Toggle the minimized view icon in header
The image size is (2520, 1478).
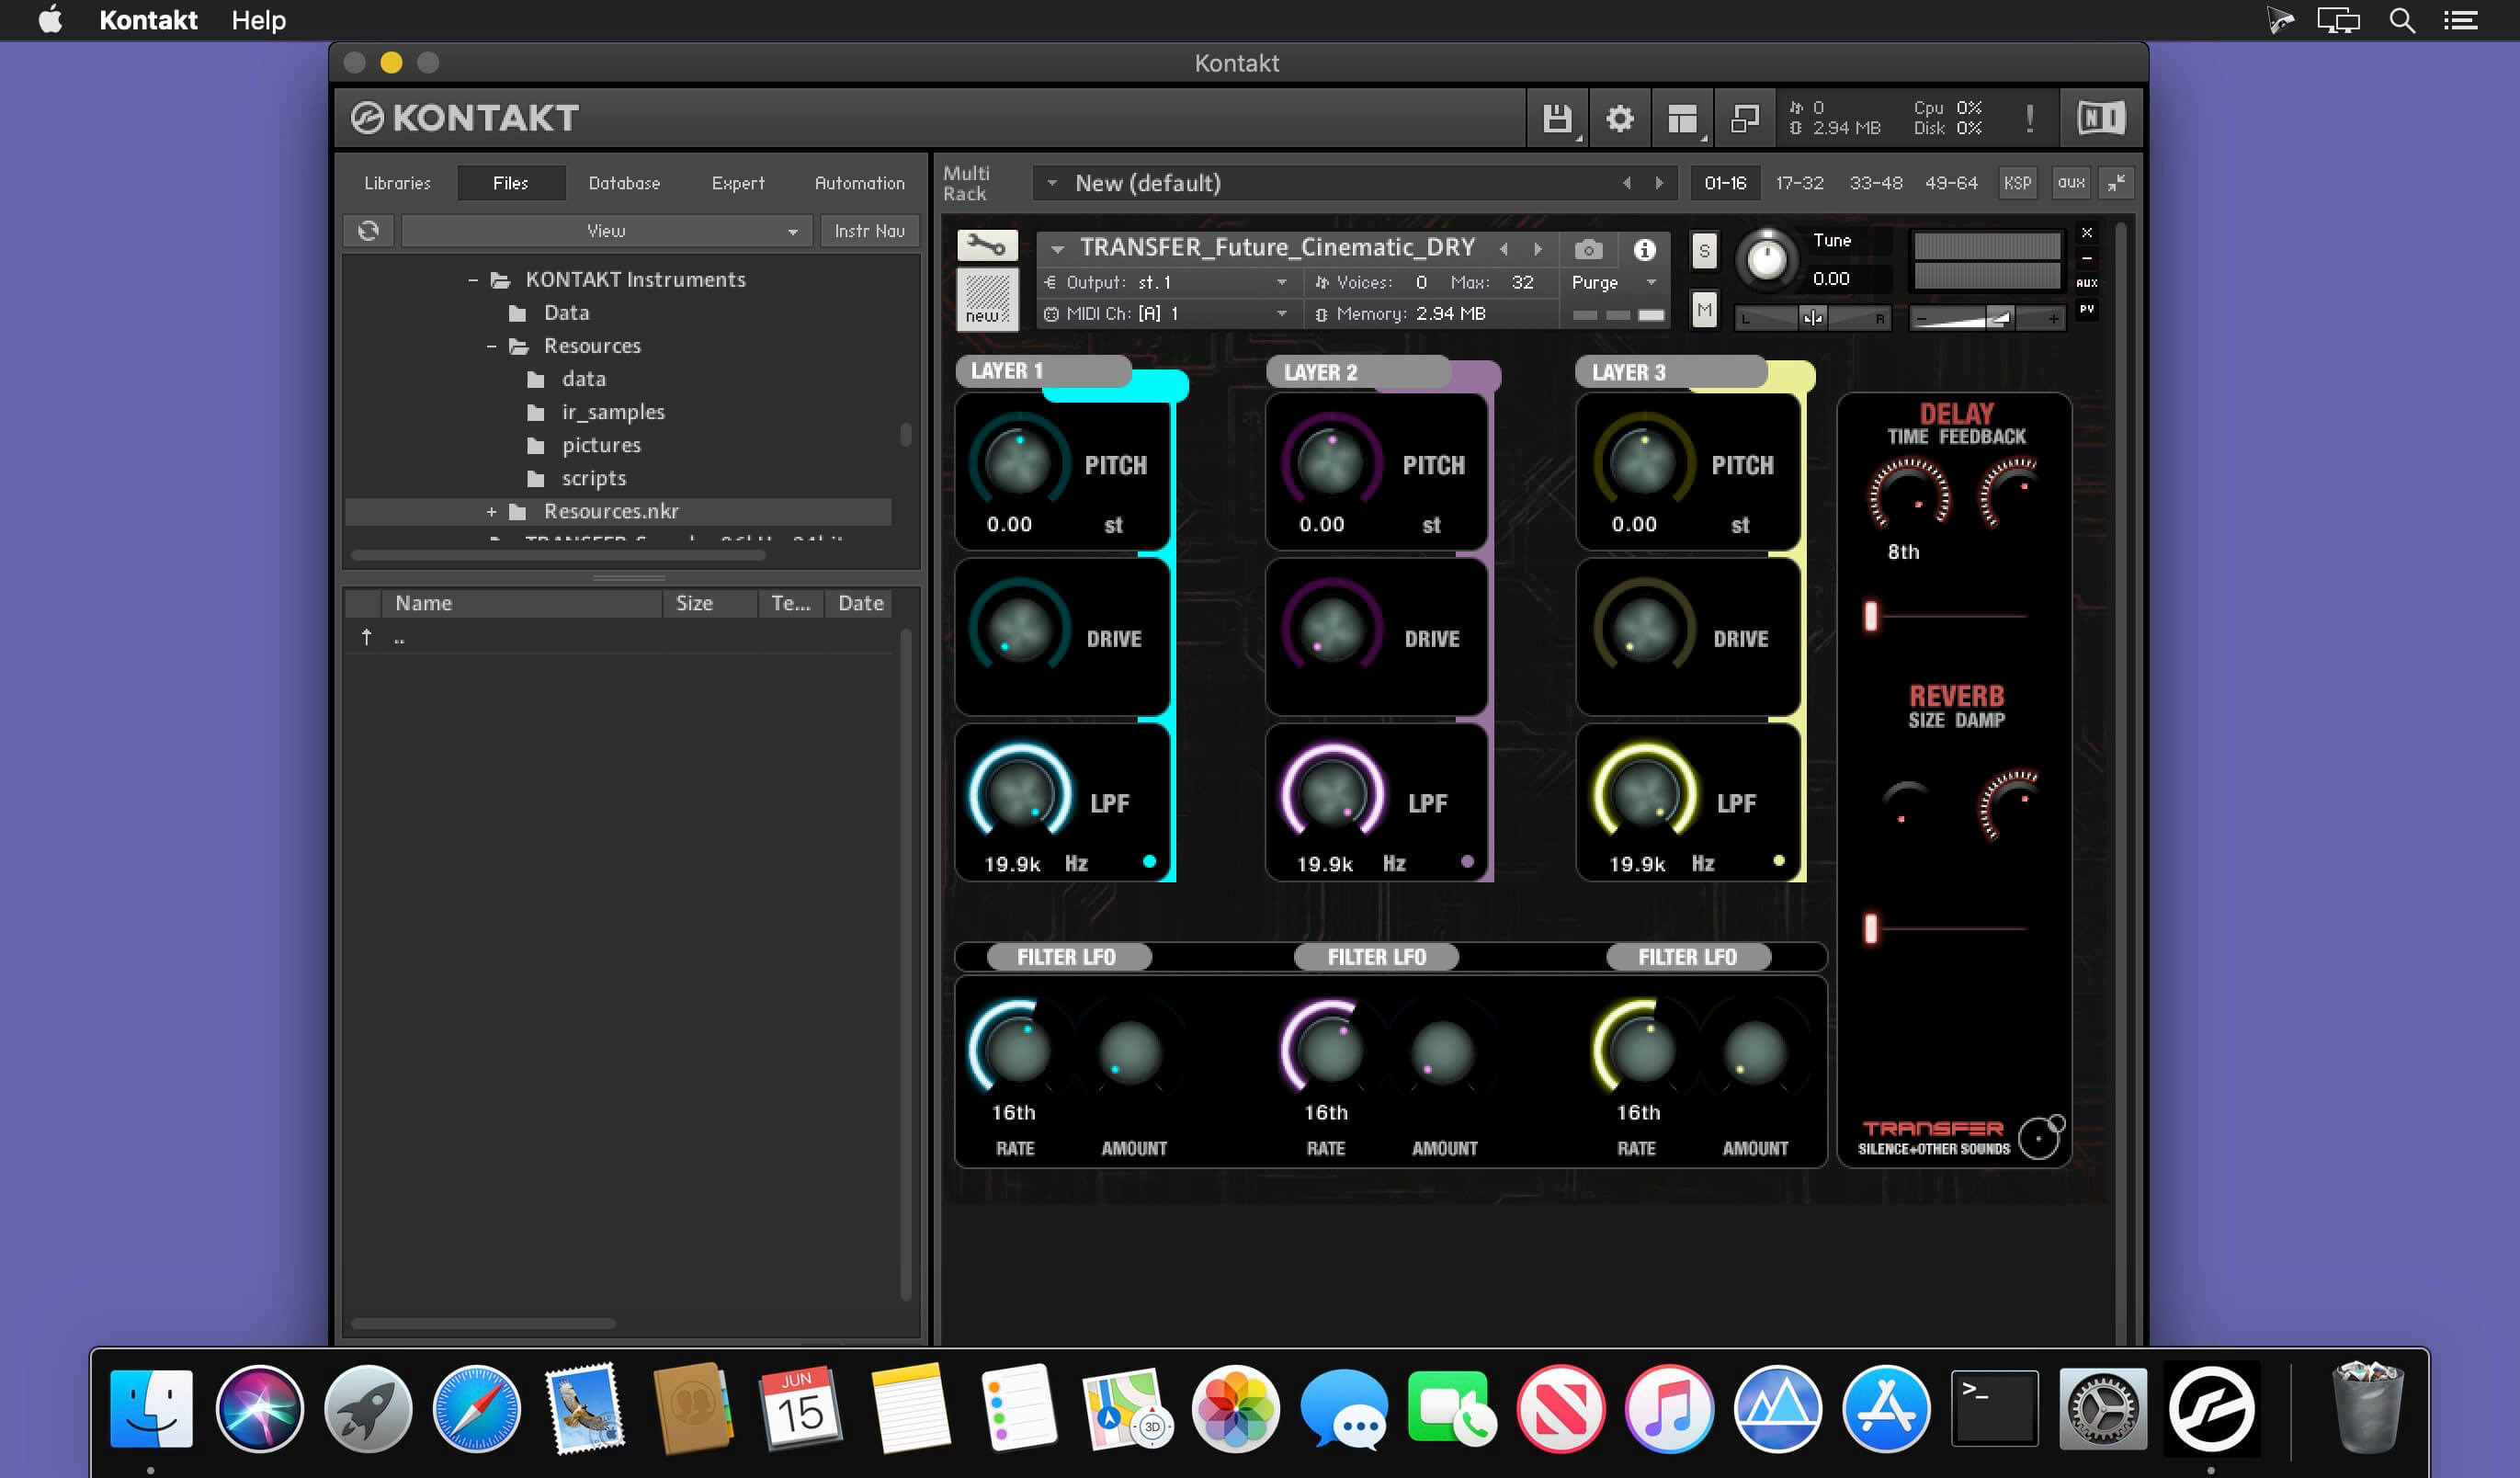1744,119
